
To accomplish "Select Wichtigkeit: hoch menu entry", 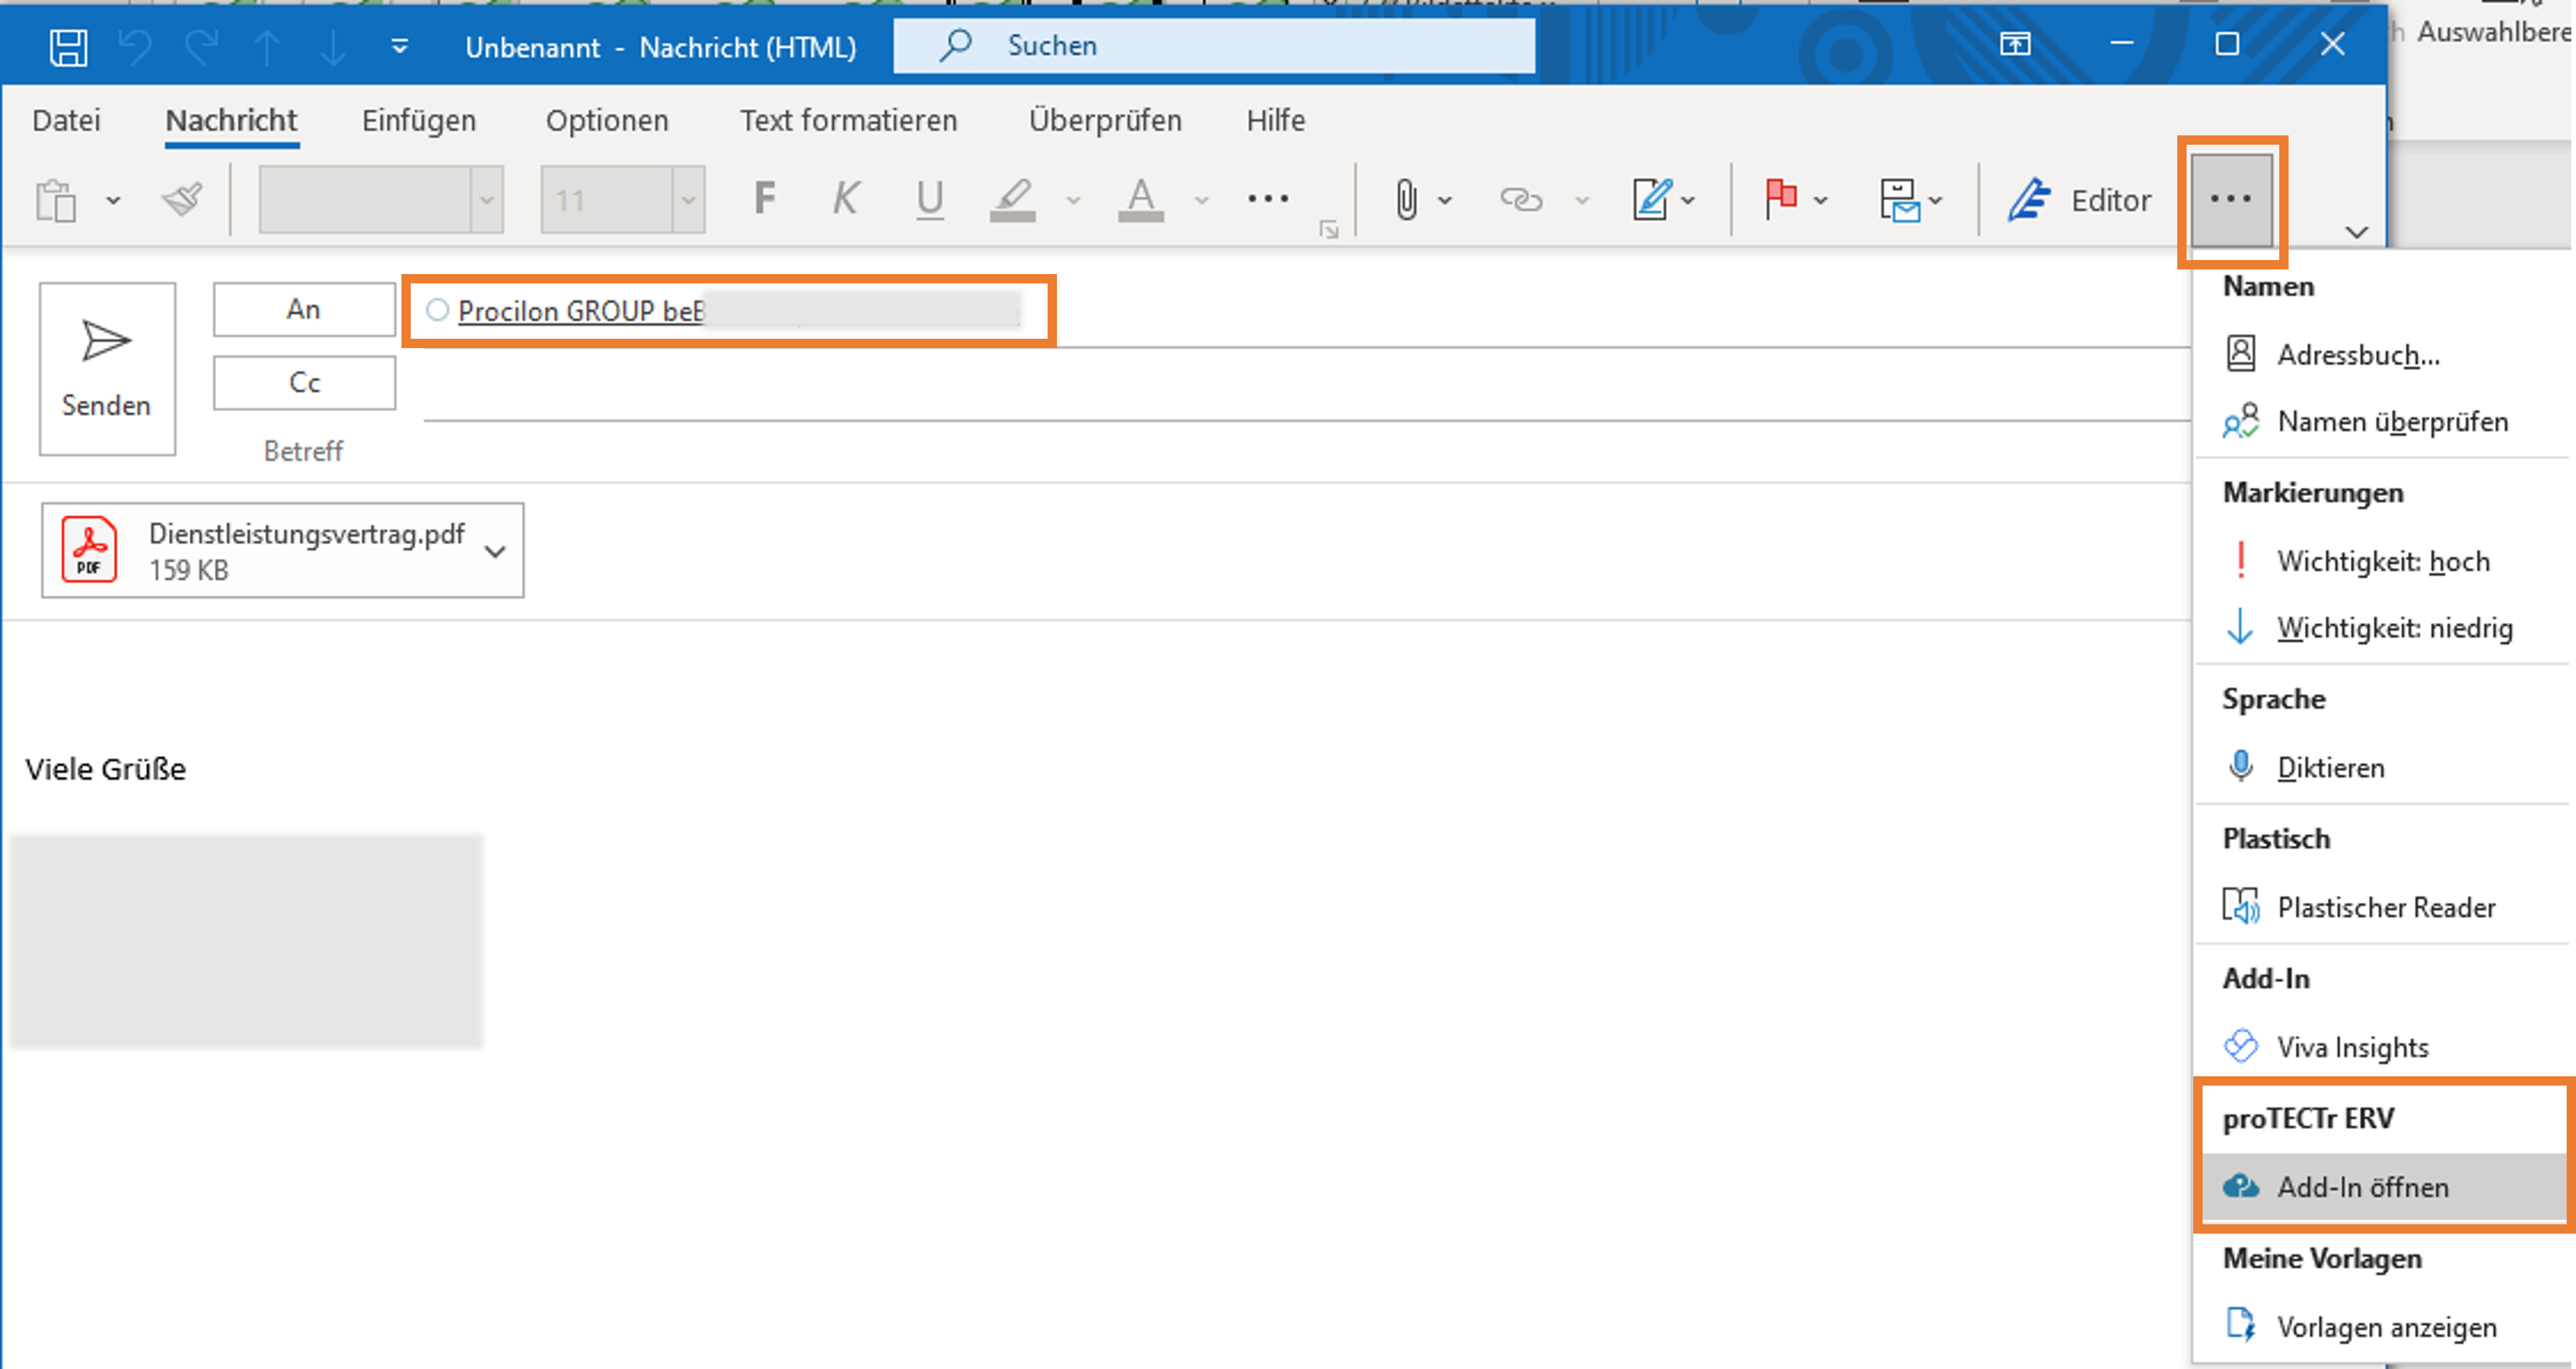I will pos(2382,561).
